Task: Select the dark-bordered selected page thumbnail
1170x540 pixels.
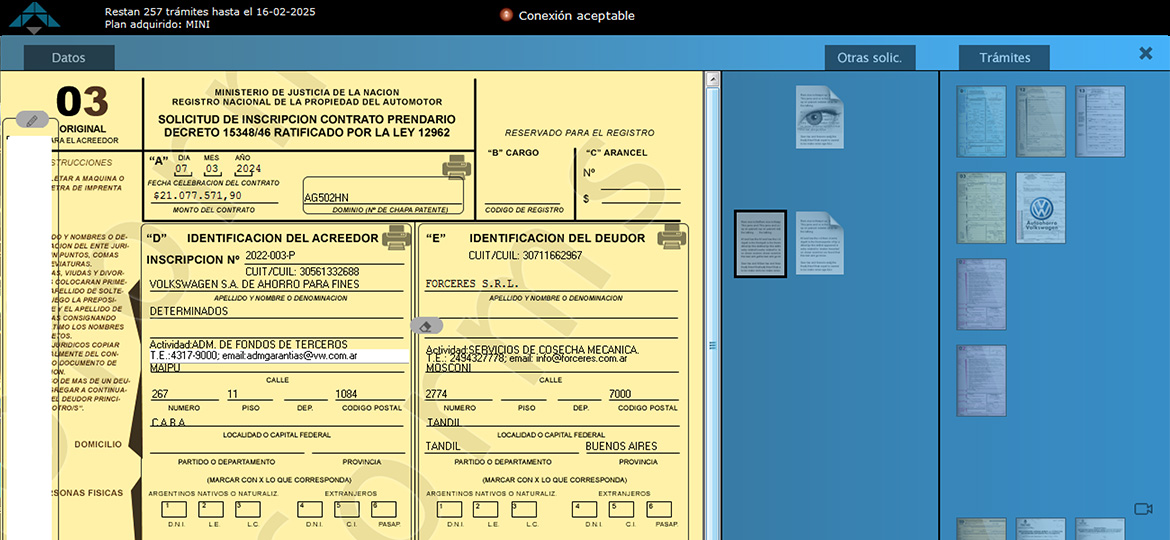Action: [x=760, y=244]
